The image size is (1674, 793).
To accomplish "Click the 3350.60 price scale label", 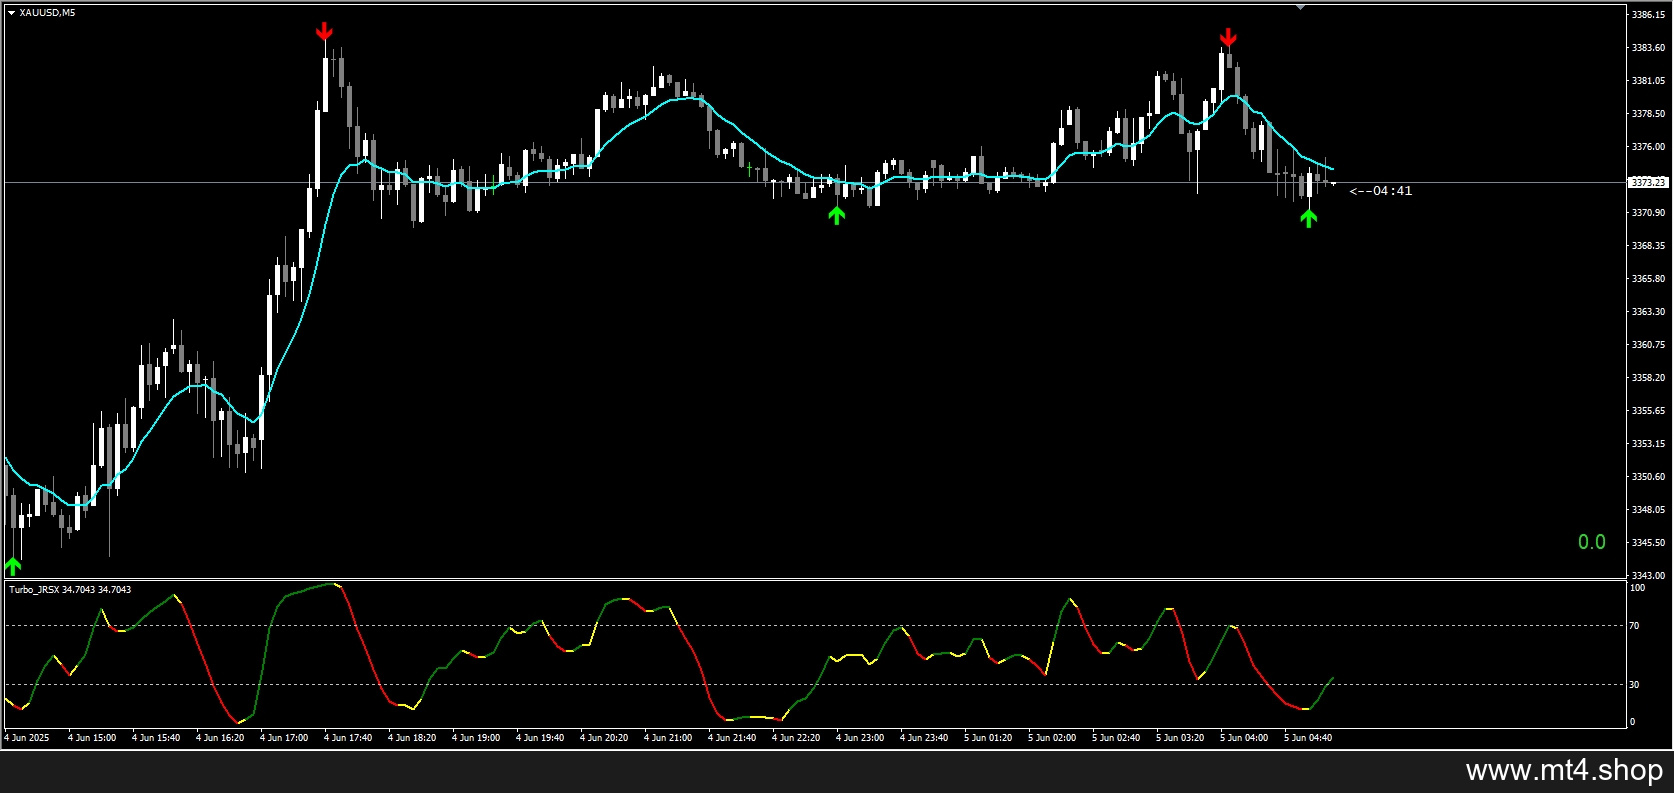I will (1648, 477).
